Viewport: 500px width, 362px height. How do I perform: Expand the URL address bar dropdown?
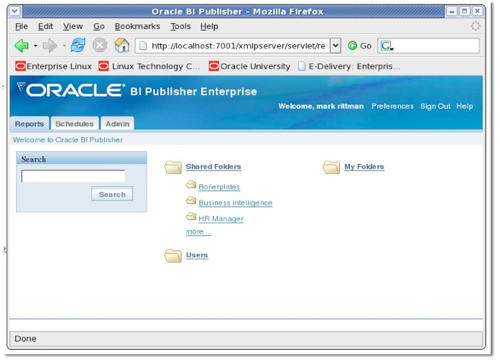336,46
